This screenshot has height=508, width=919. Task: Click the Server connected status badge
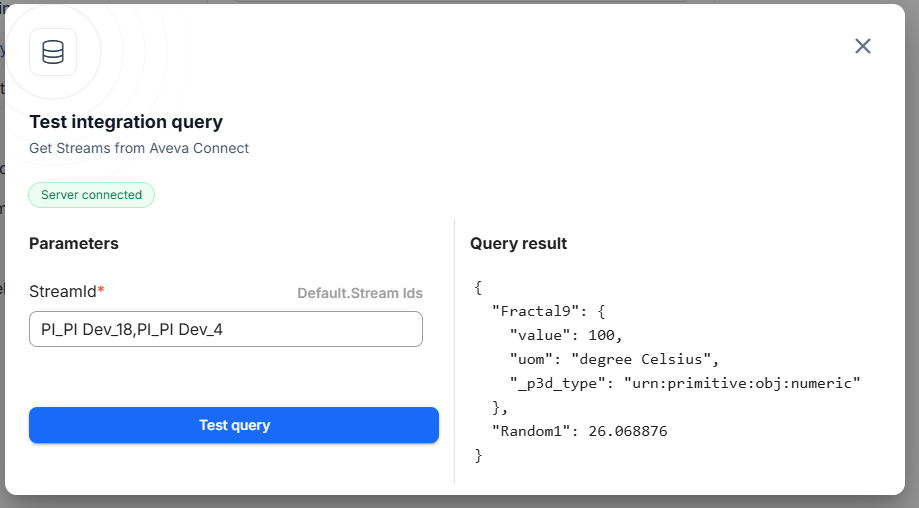91,195
